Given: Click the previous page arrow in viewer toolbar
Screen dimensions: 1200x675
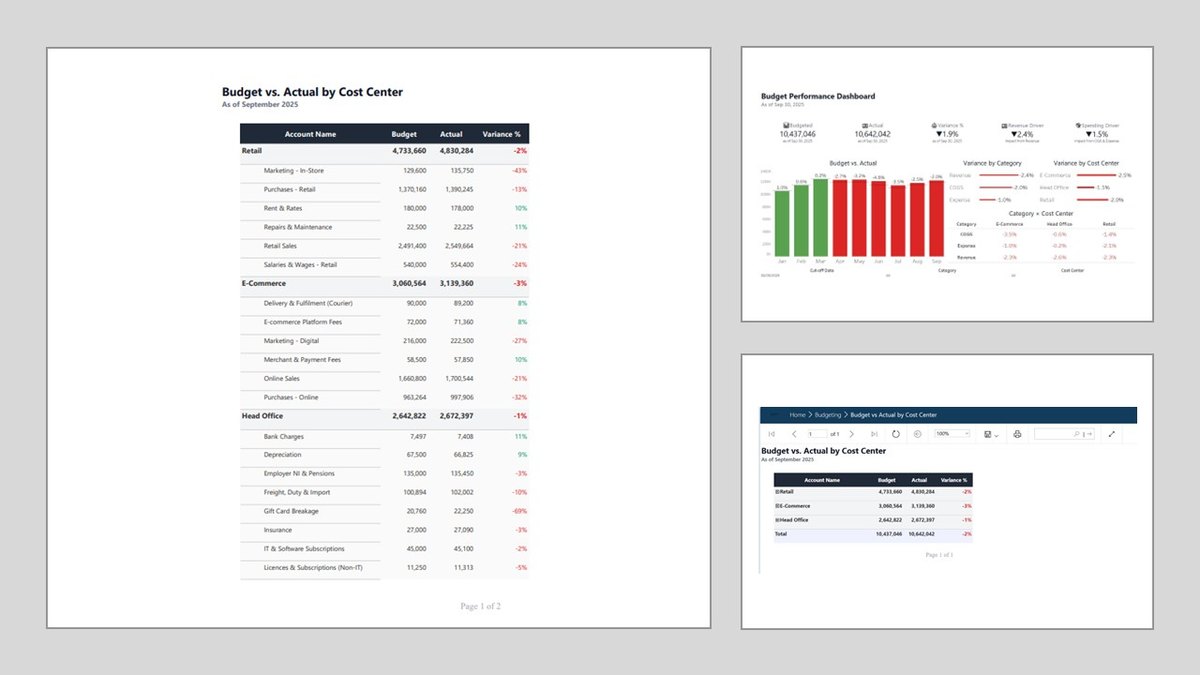Looking at the screenshot, I should pos(794,434).
